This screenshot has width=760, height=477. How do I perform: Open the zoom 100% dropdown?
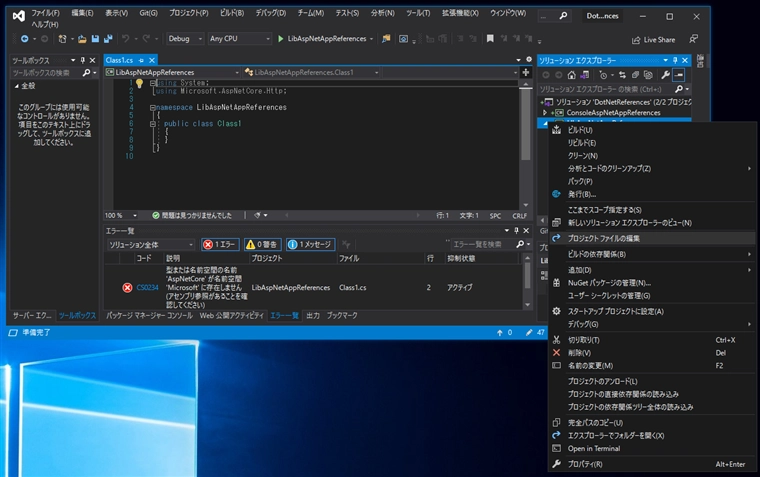pos(121,215)
